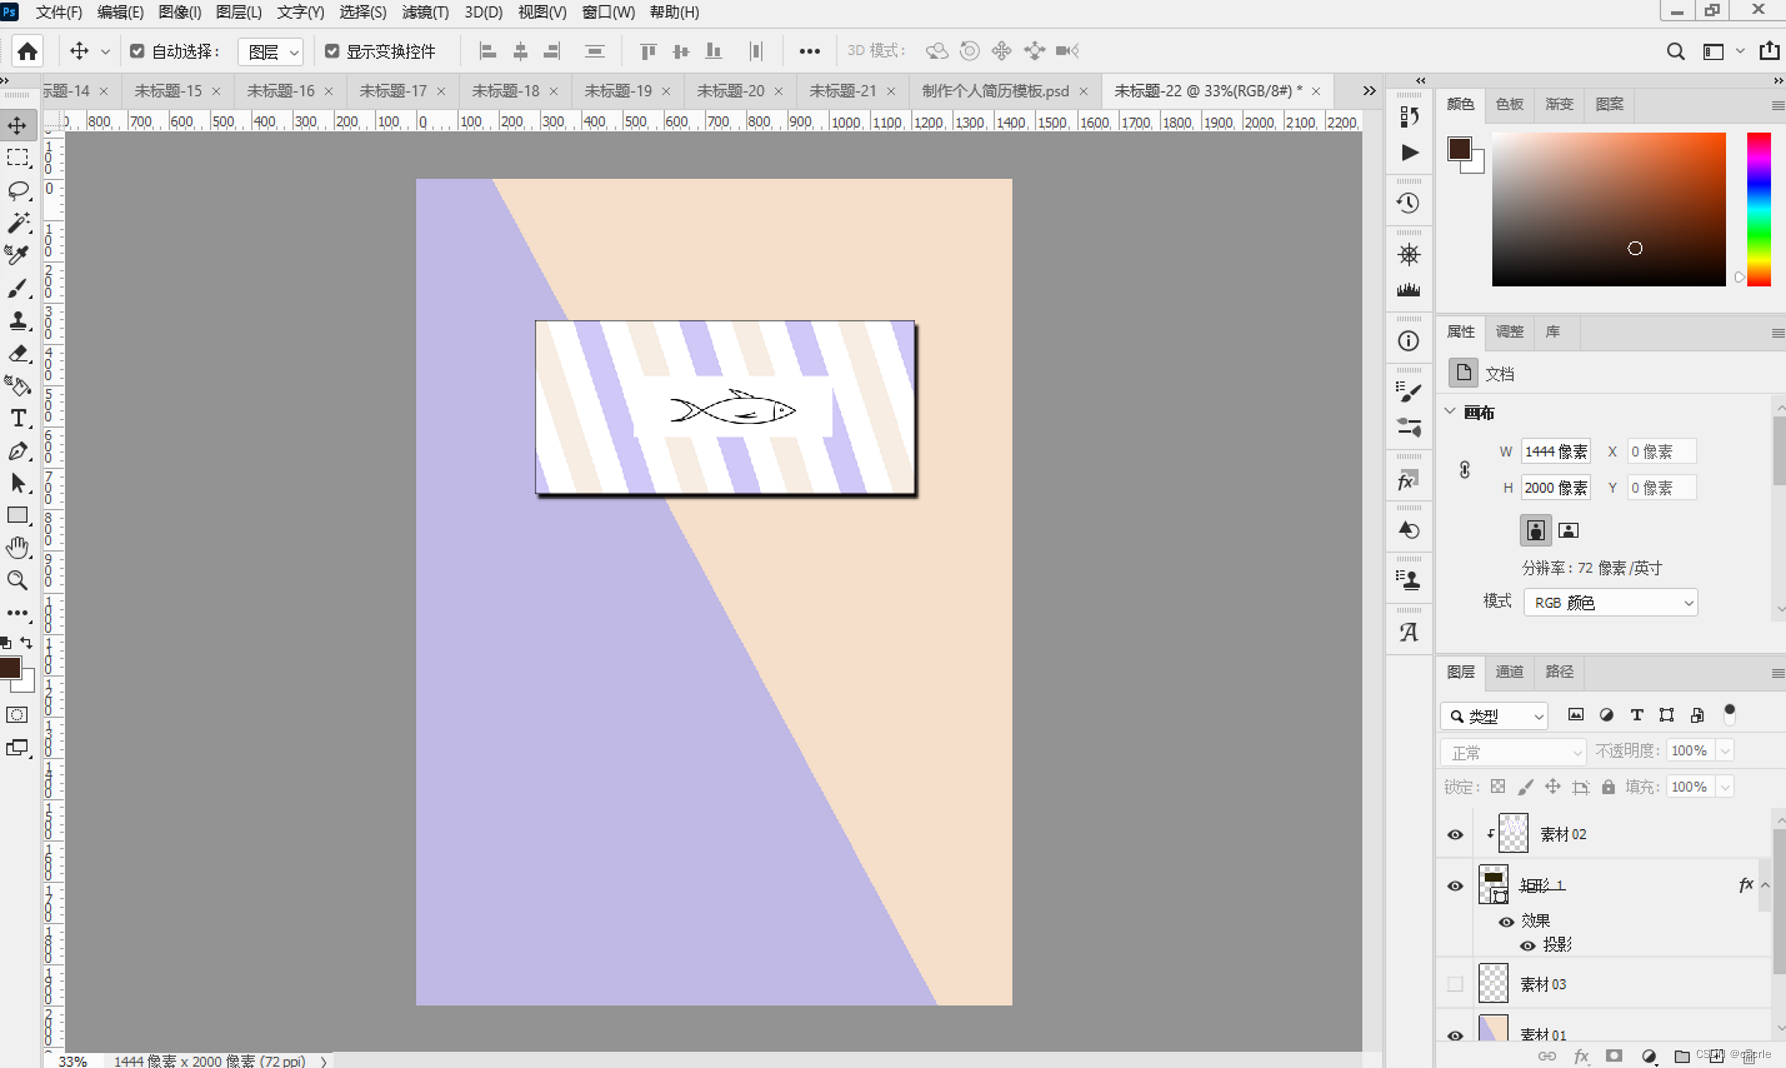Select the Eyedropper tool
This screenshot has width=1786, height=1068.
[x=18, y=255]
